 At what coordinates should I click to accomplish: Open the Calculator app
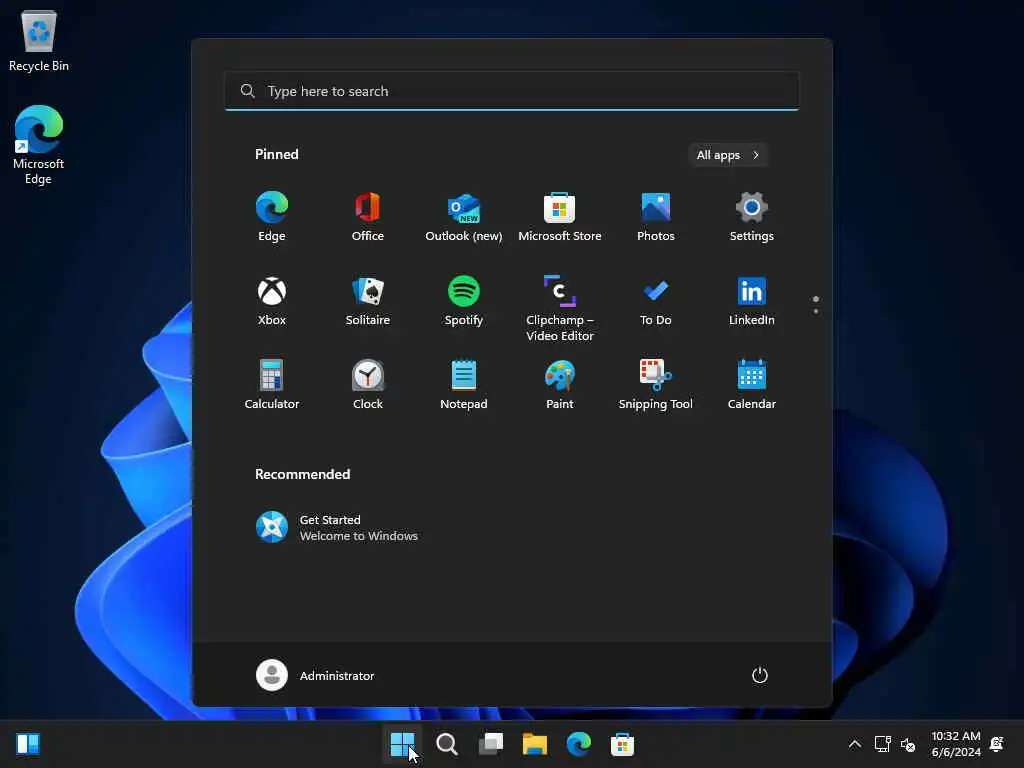[x=272, y=385]
